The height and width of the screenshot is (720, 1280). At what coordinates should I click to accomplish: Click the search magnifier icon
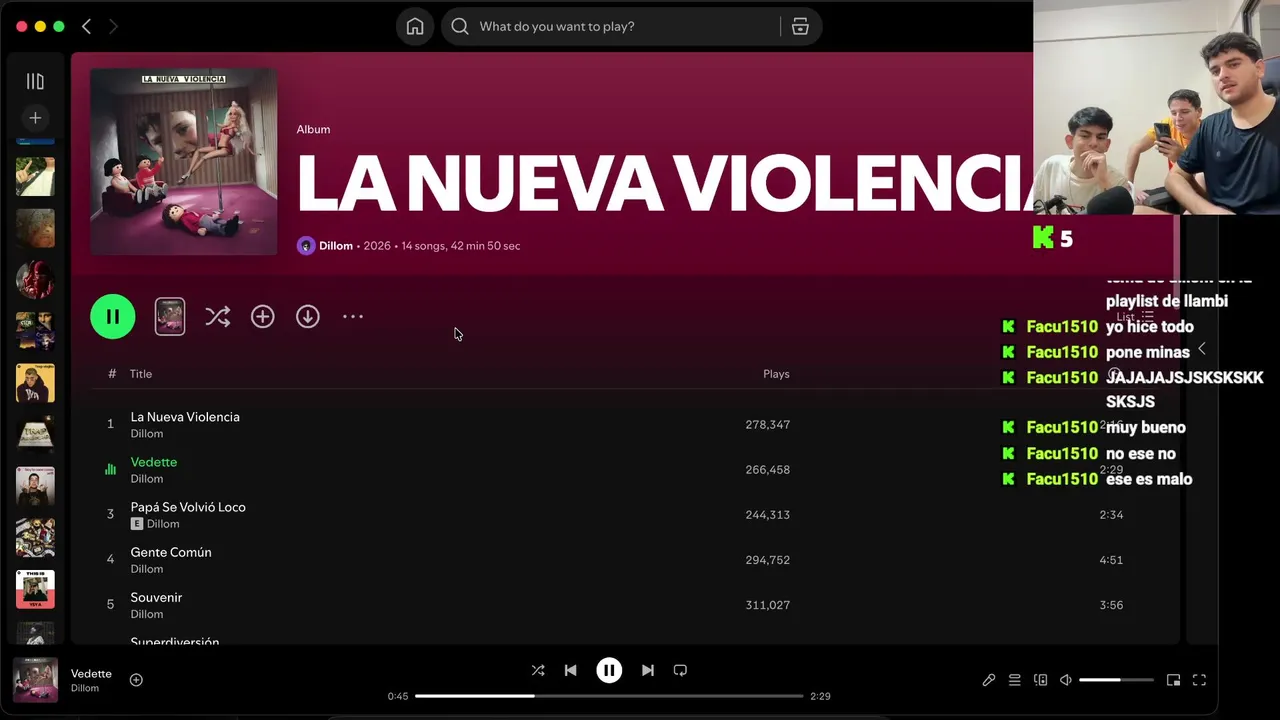coord(460,27)
